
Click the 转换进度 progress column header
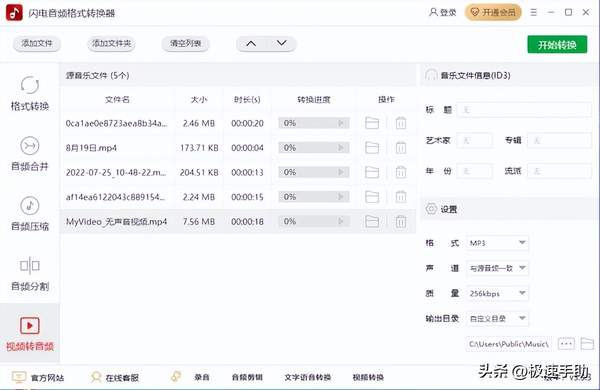[x=314, y=100]
